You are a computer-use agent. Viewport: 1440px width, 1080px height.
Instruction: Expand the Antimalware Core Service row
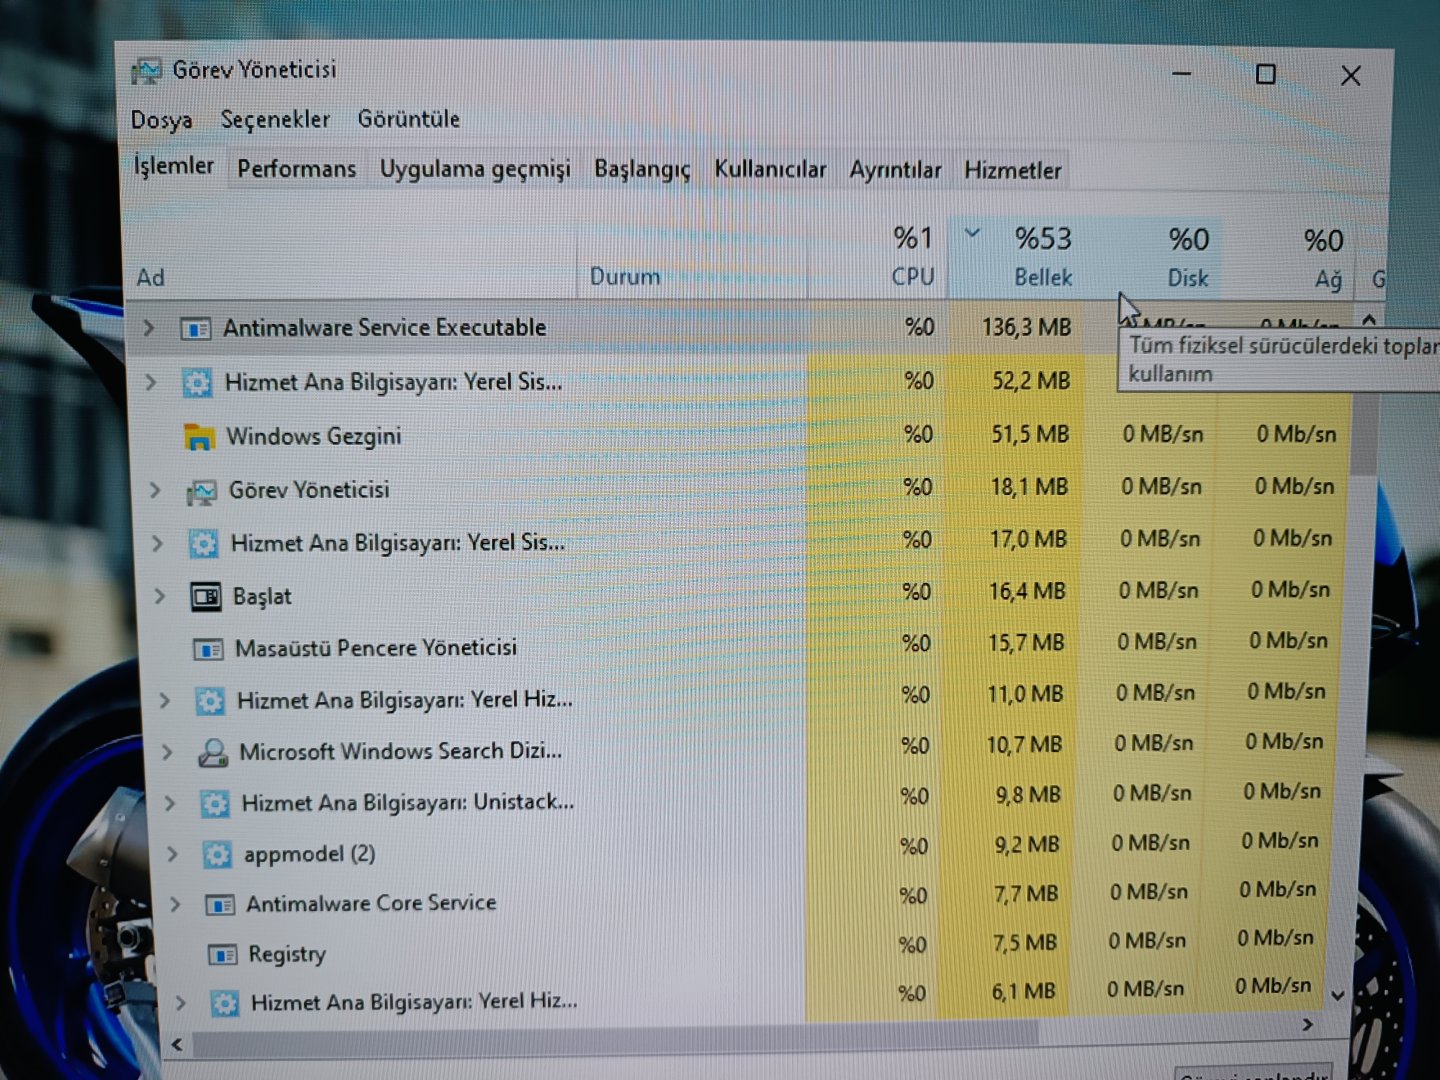click(176, 904)
